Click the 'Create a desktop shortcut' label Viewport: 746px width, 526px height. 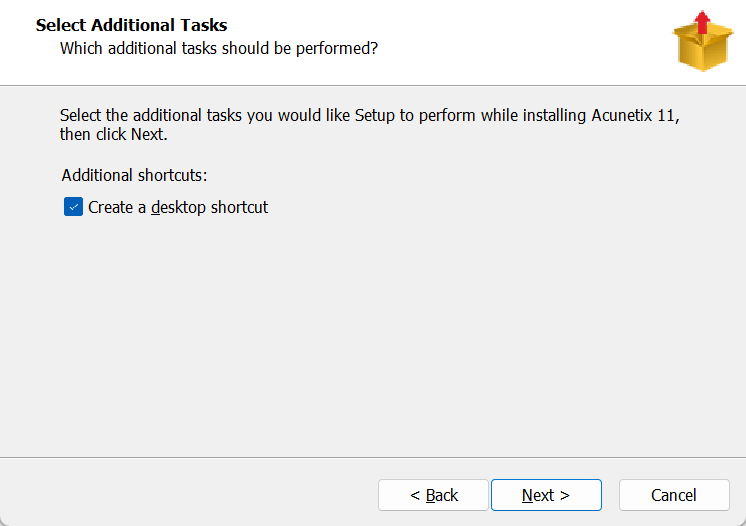[178, 208]
